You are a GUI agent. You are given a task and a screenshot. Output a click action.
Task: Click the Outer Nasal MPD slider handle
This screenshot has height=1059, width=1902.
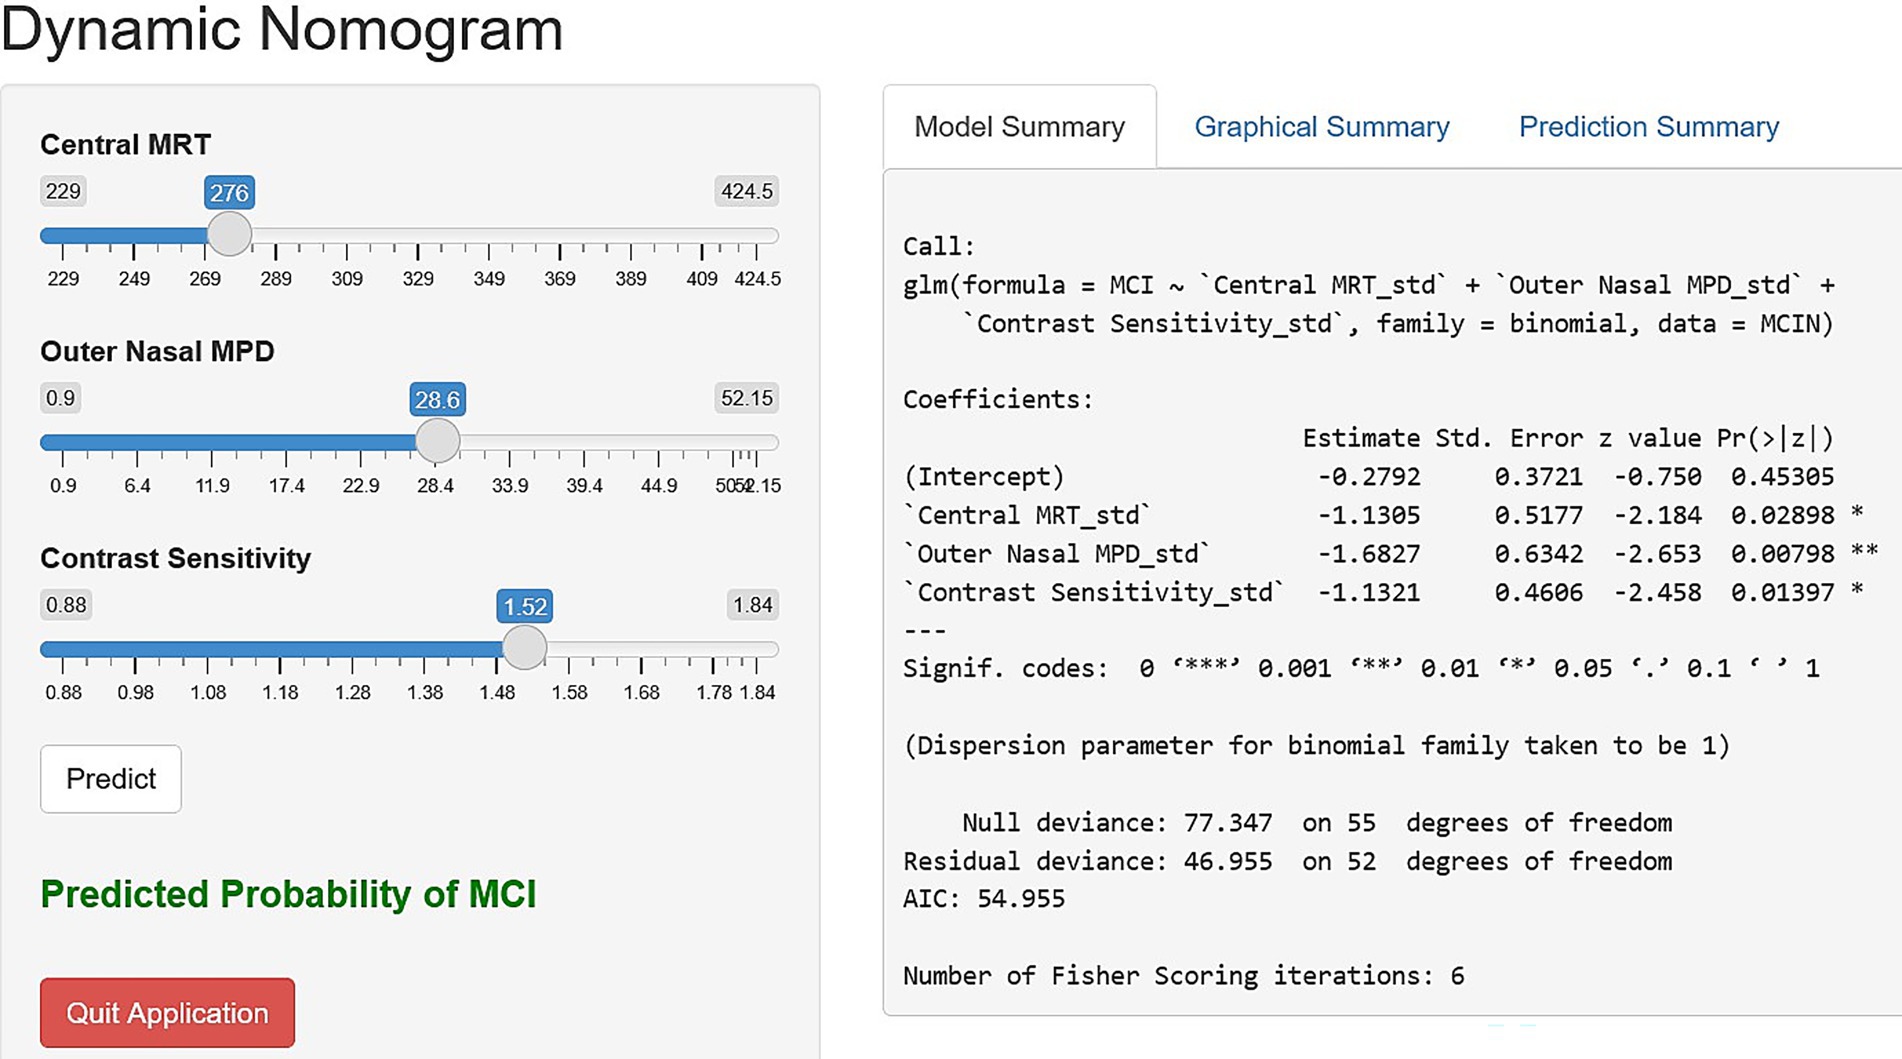pos(437,441)
